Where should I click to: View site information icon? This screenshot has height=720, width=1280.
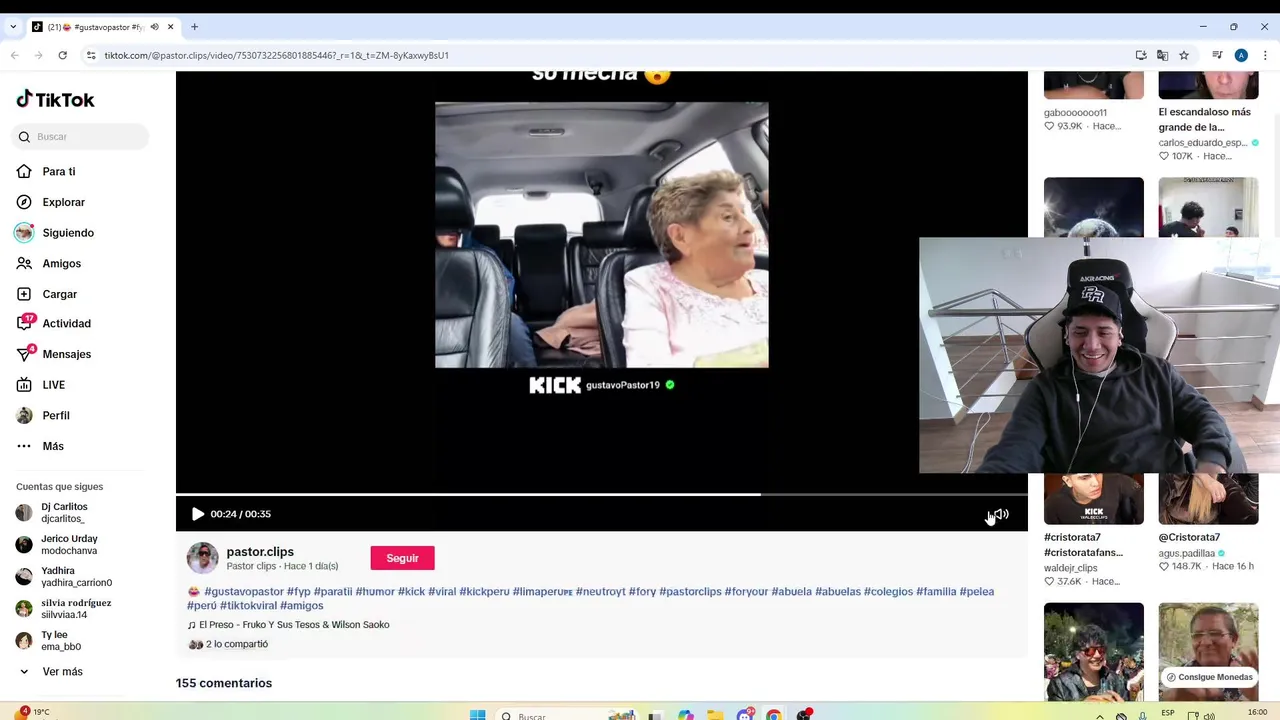coord(91,55)
